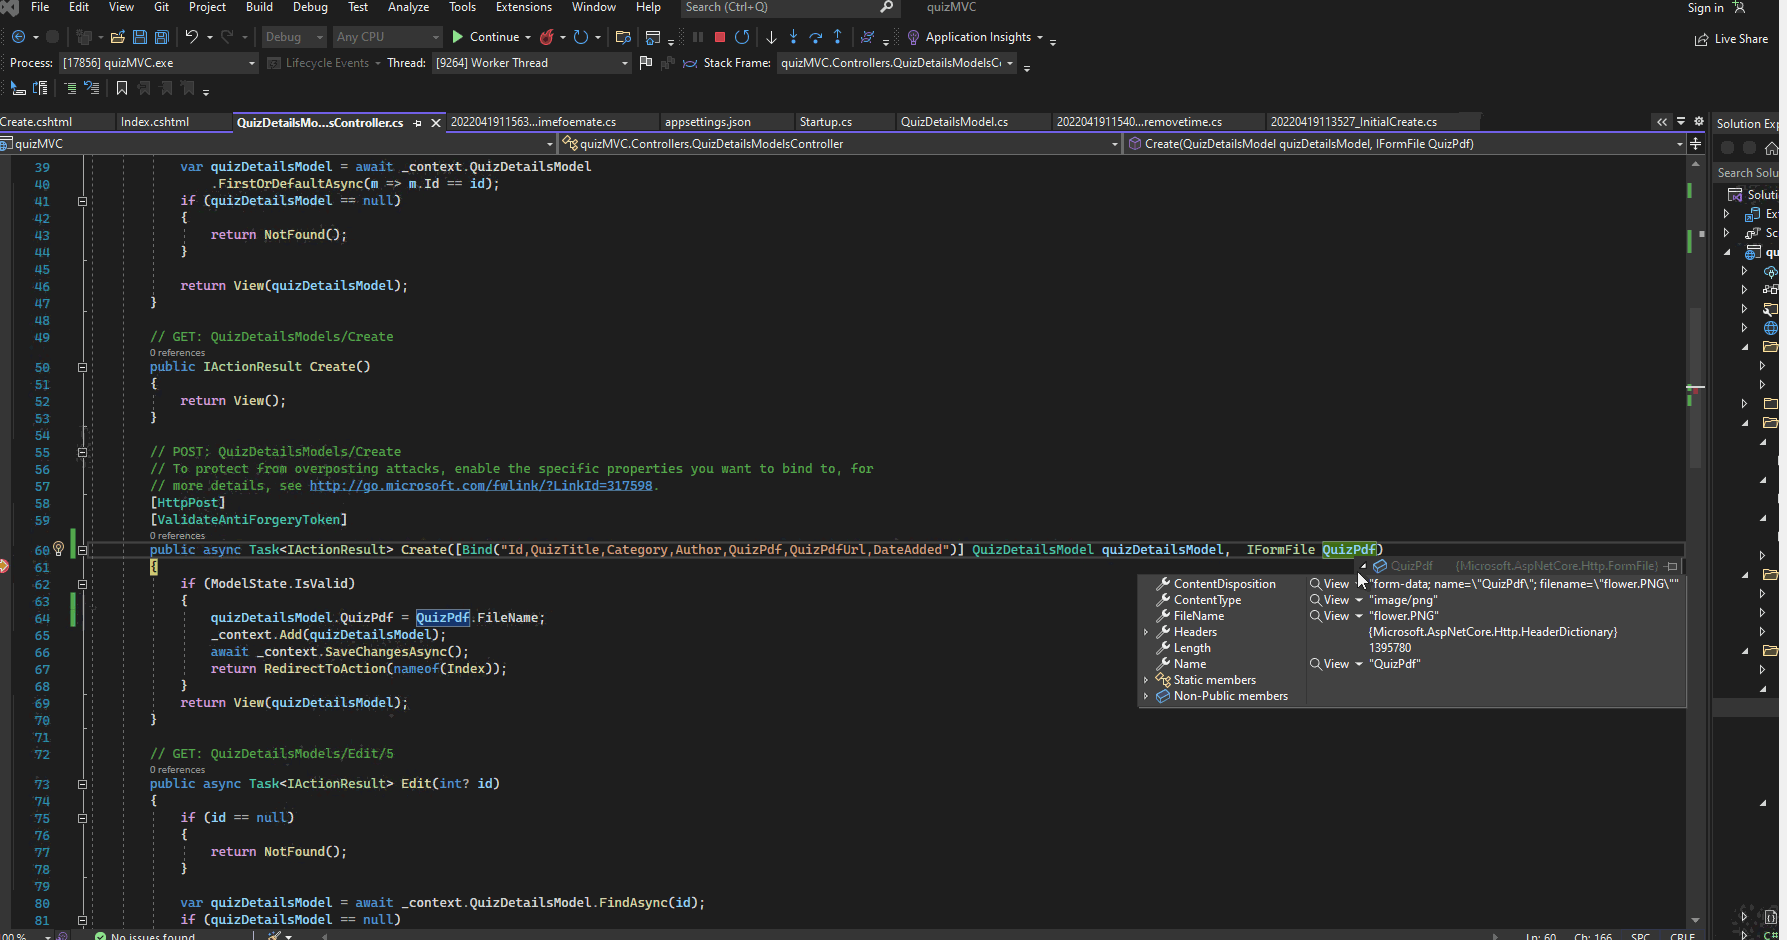The image size is (1787, 940).
Task: Collapse the if block at line 41
Action: [x=82, y=201]
